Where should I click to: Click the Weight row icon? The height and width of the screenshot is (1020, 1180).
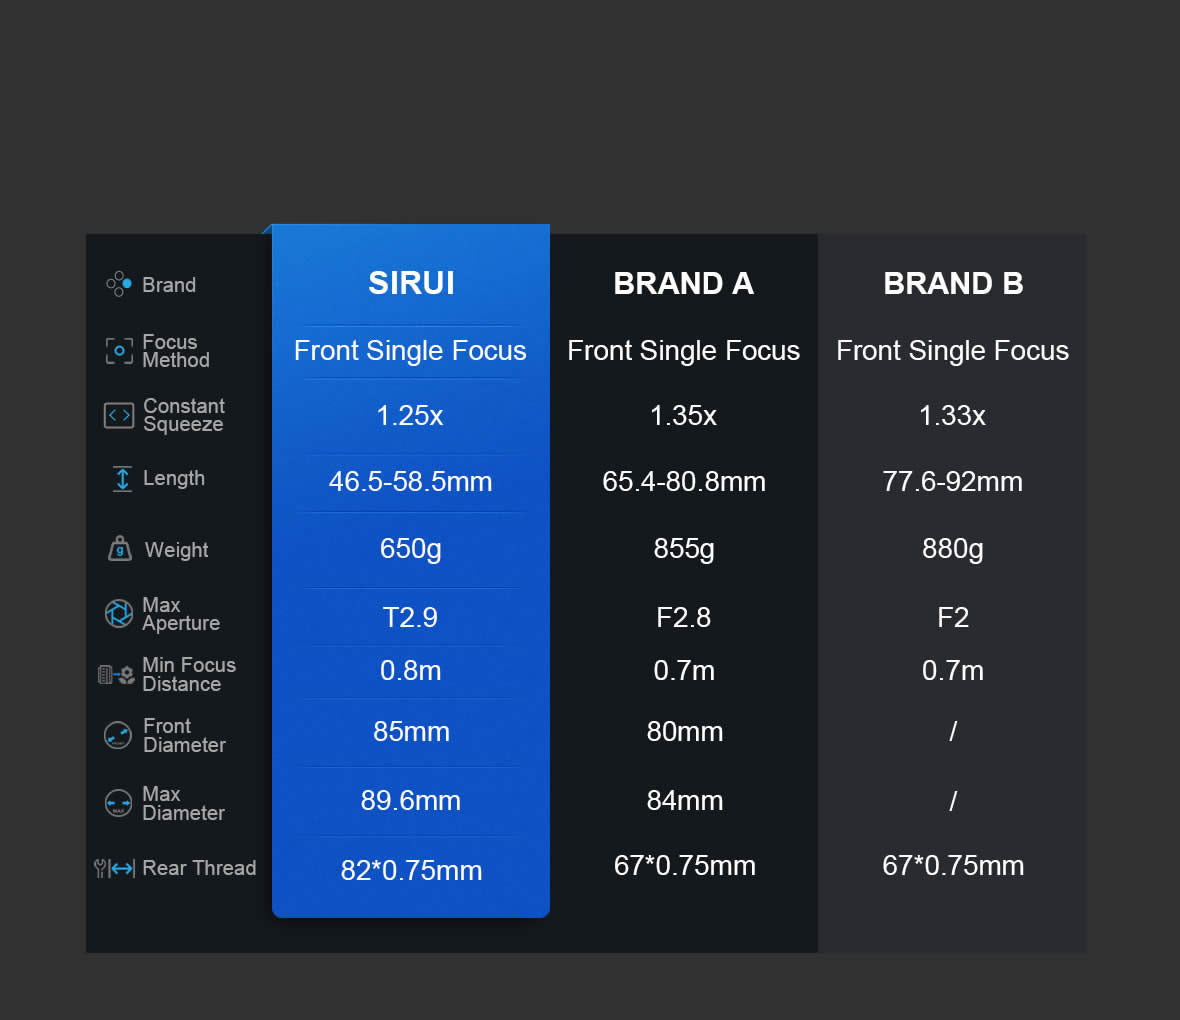[x=120, y=549]
